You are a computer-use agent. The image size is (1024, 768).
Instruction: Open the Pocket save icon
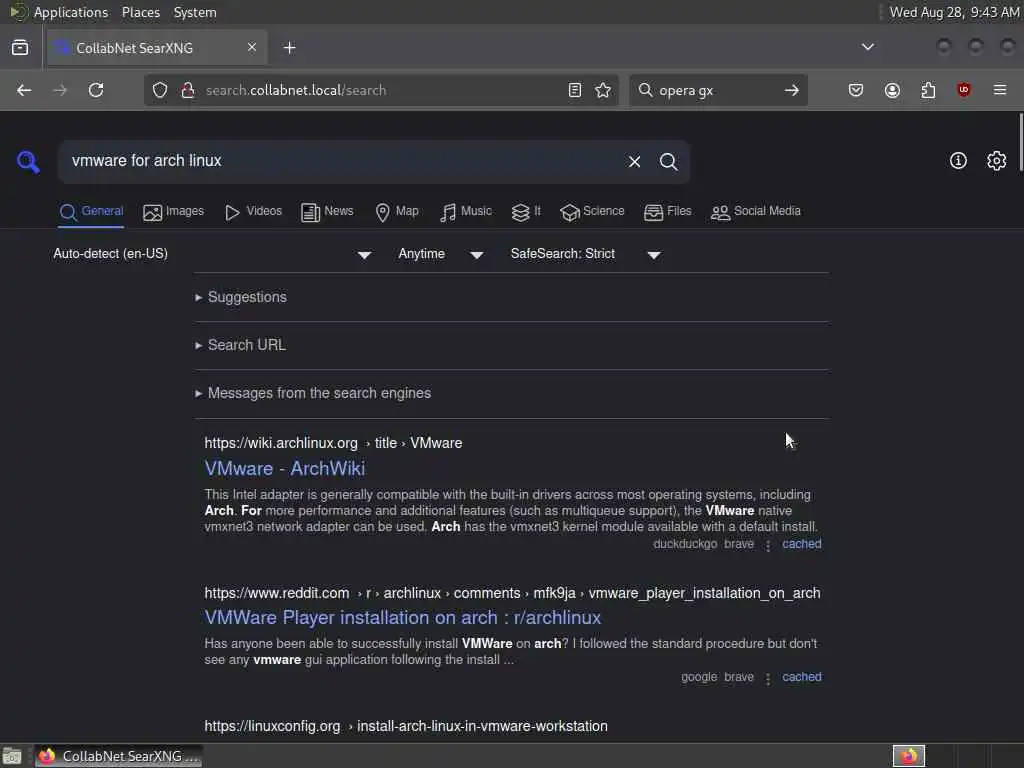pos(856,90)
